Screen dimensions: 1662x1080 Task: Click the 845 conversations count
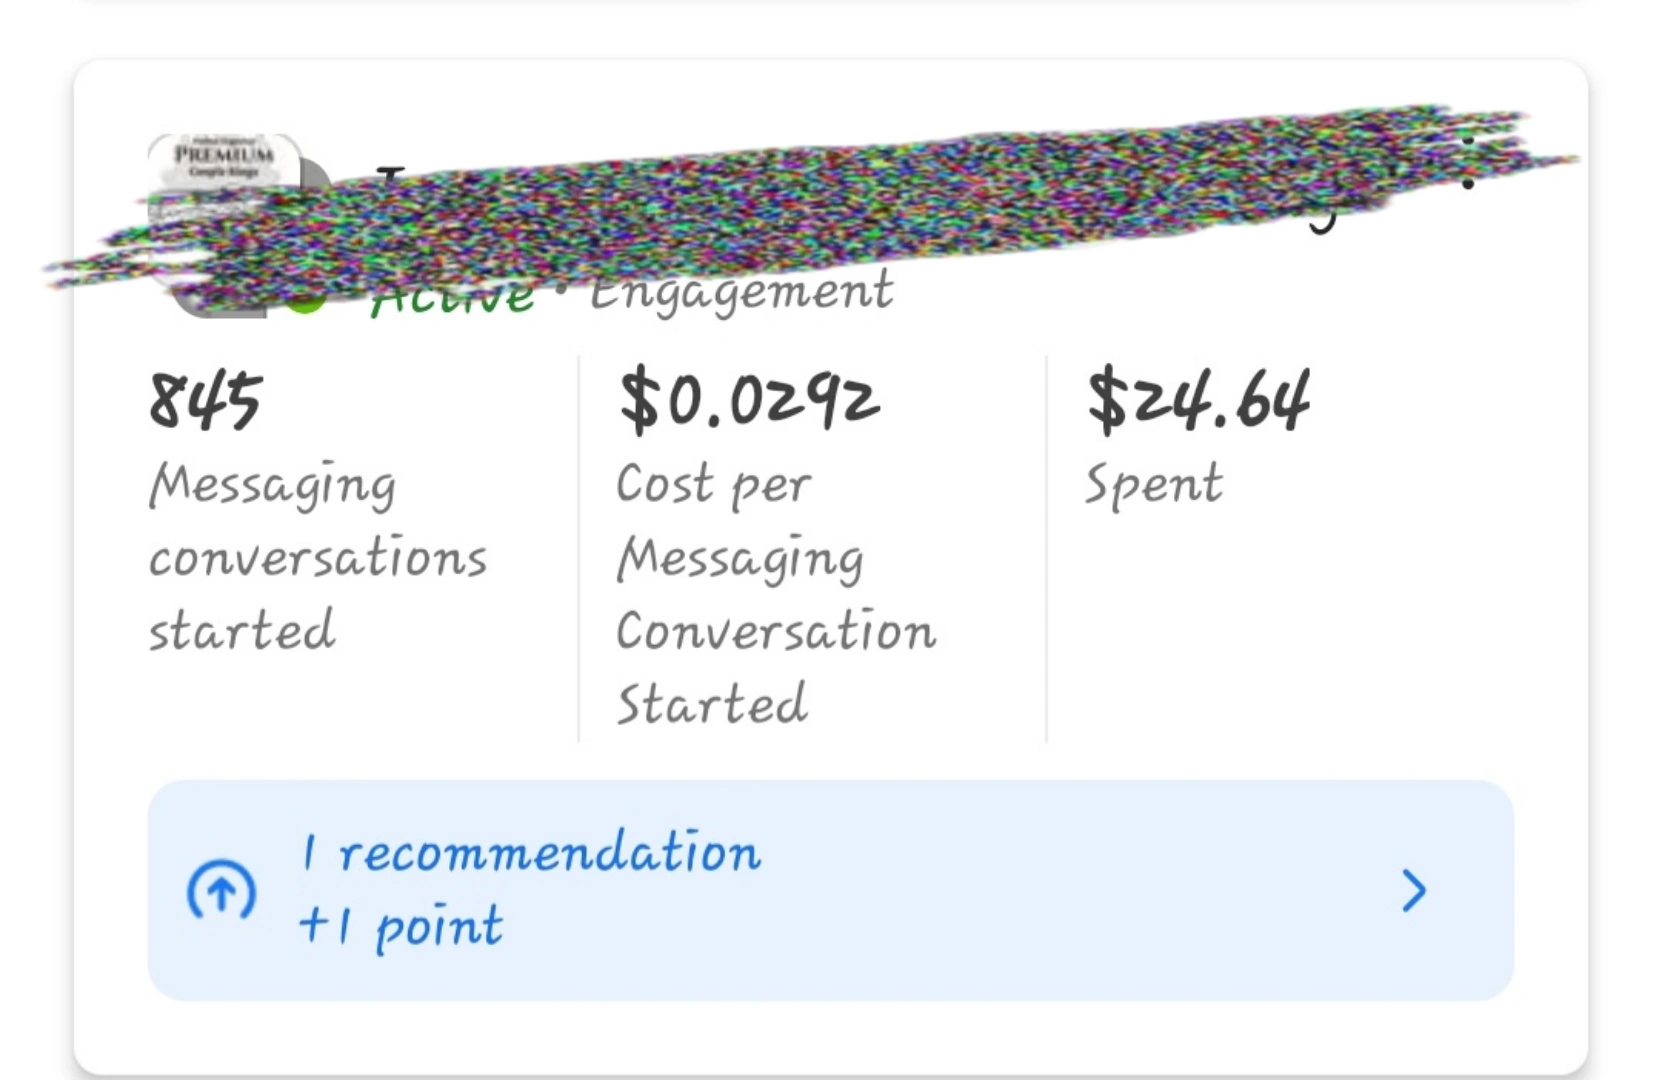pyautogui.click(x=206, y=400)
